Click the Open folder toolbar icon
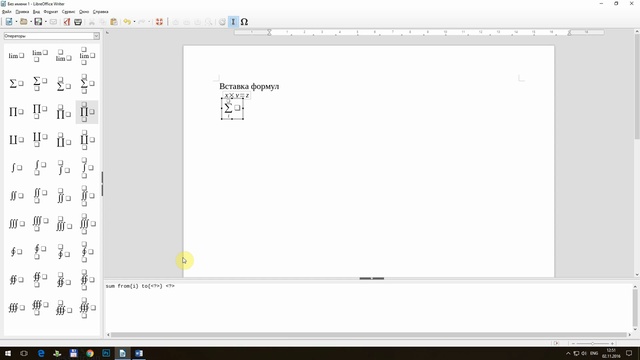Screen dimensions: 640x360 click(x=24, y=22)
